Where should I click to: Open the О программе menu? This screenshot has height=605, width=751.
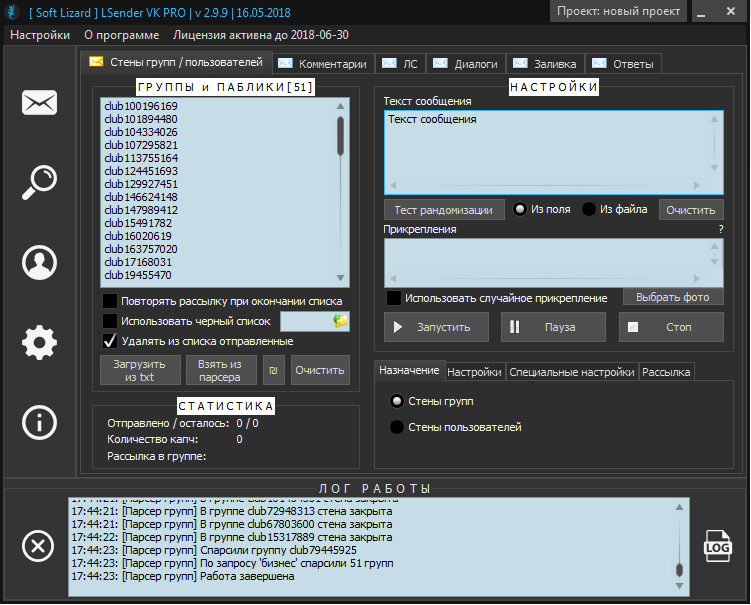[x=122, y=35]
